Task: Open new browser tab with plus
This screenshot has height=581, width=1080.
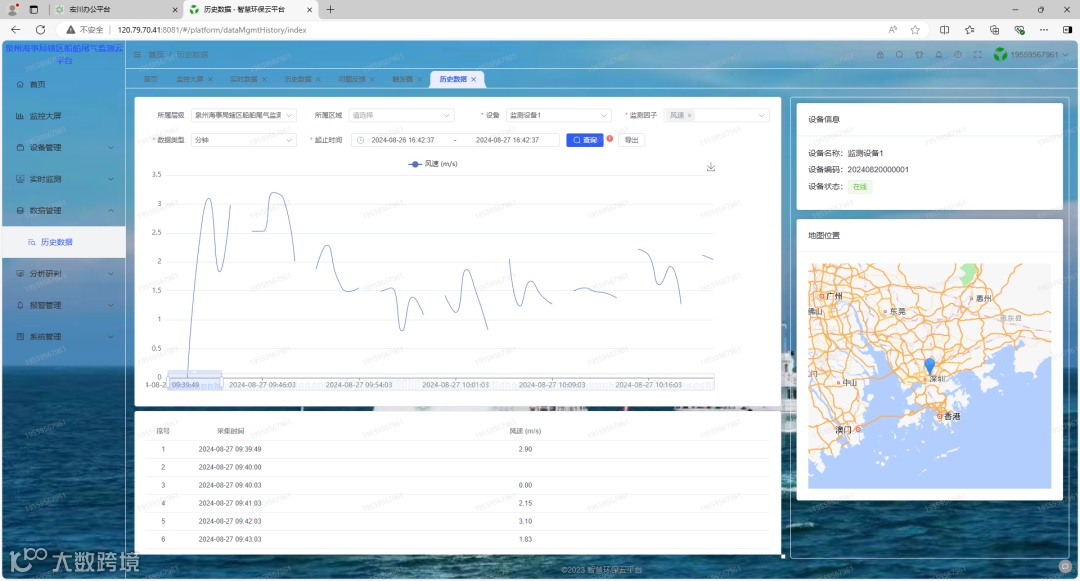Action: click(x=331, y=9)
